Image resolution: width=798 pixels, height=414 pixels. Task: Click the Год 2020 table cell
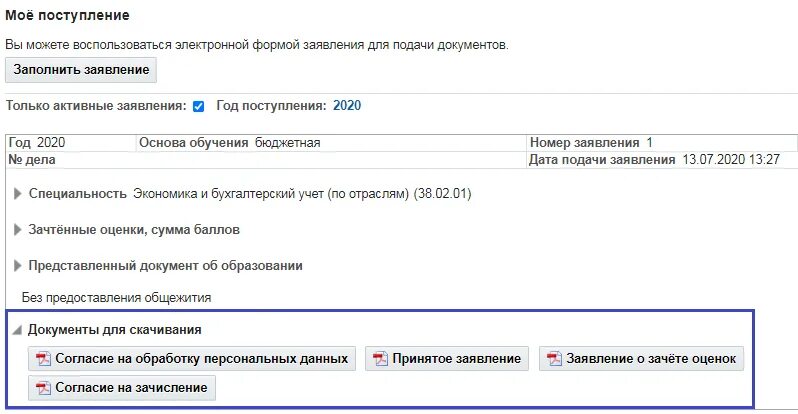pyautogui.click(x=71, y=143)
